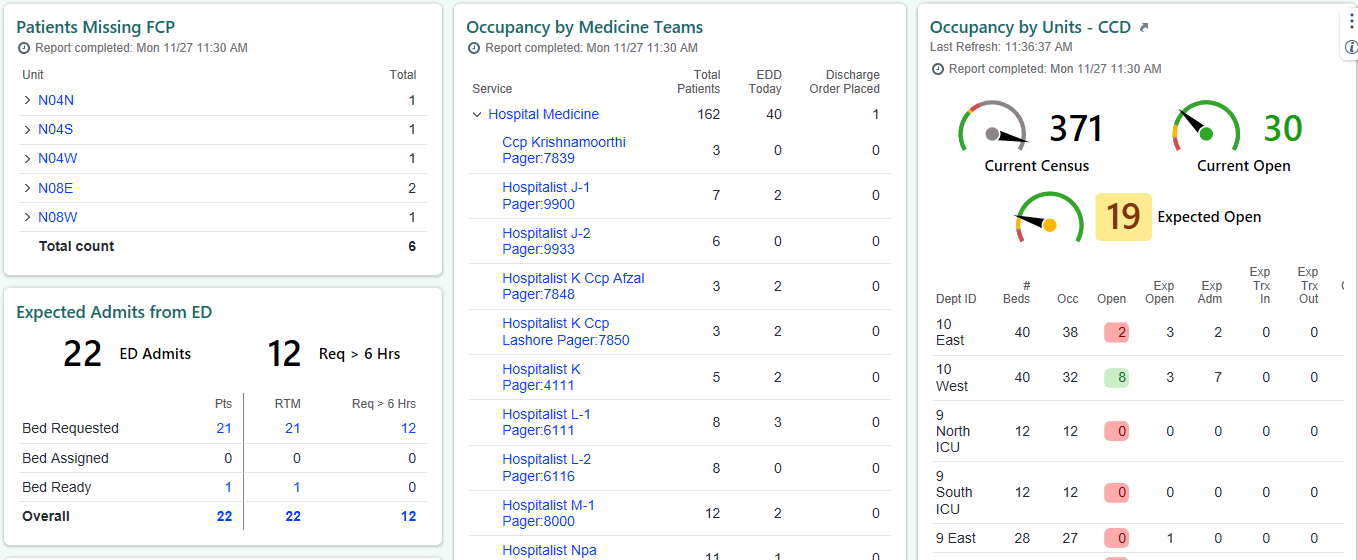Open Ccp Krishnamoorthi Pager:7839 link
1358x560 pixels.
click(x=563, y=150)
